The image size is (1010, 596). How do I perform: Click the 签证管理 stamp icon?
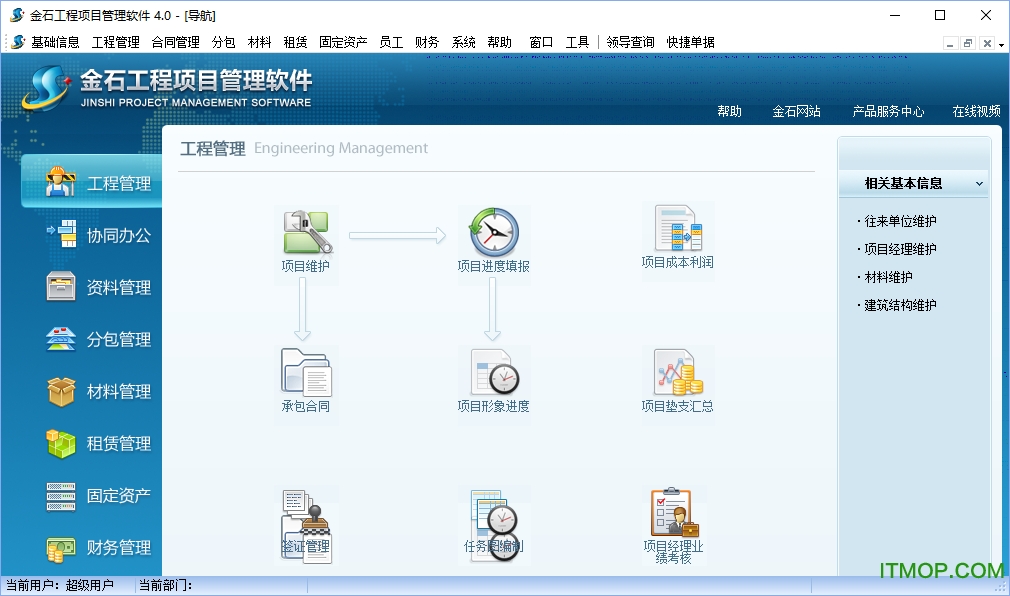pyautogui.click(x=306, y=520)
